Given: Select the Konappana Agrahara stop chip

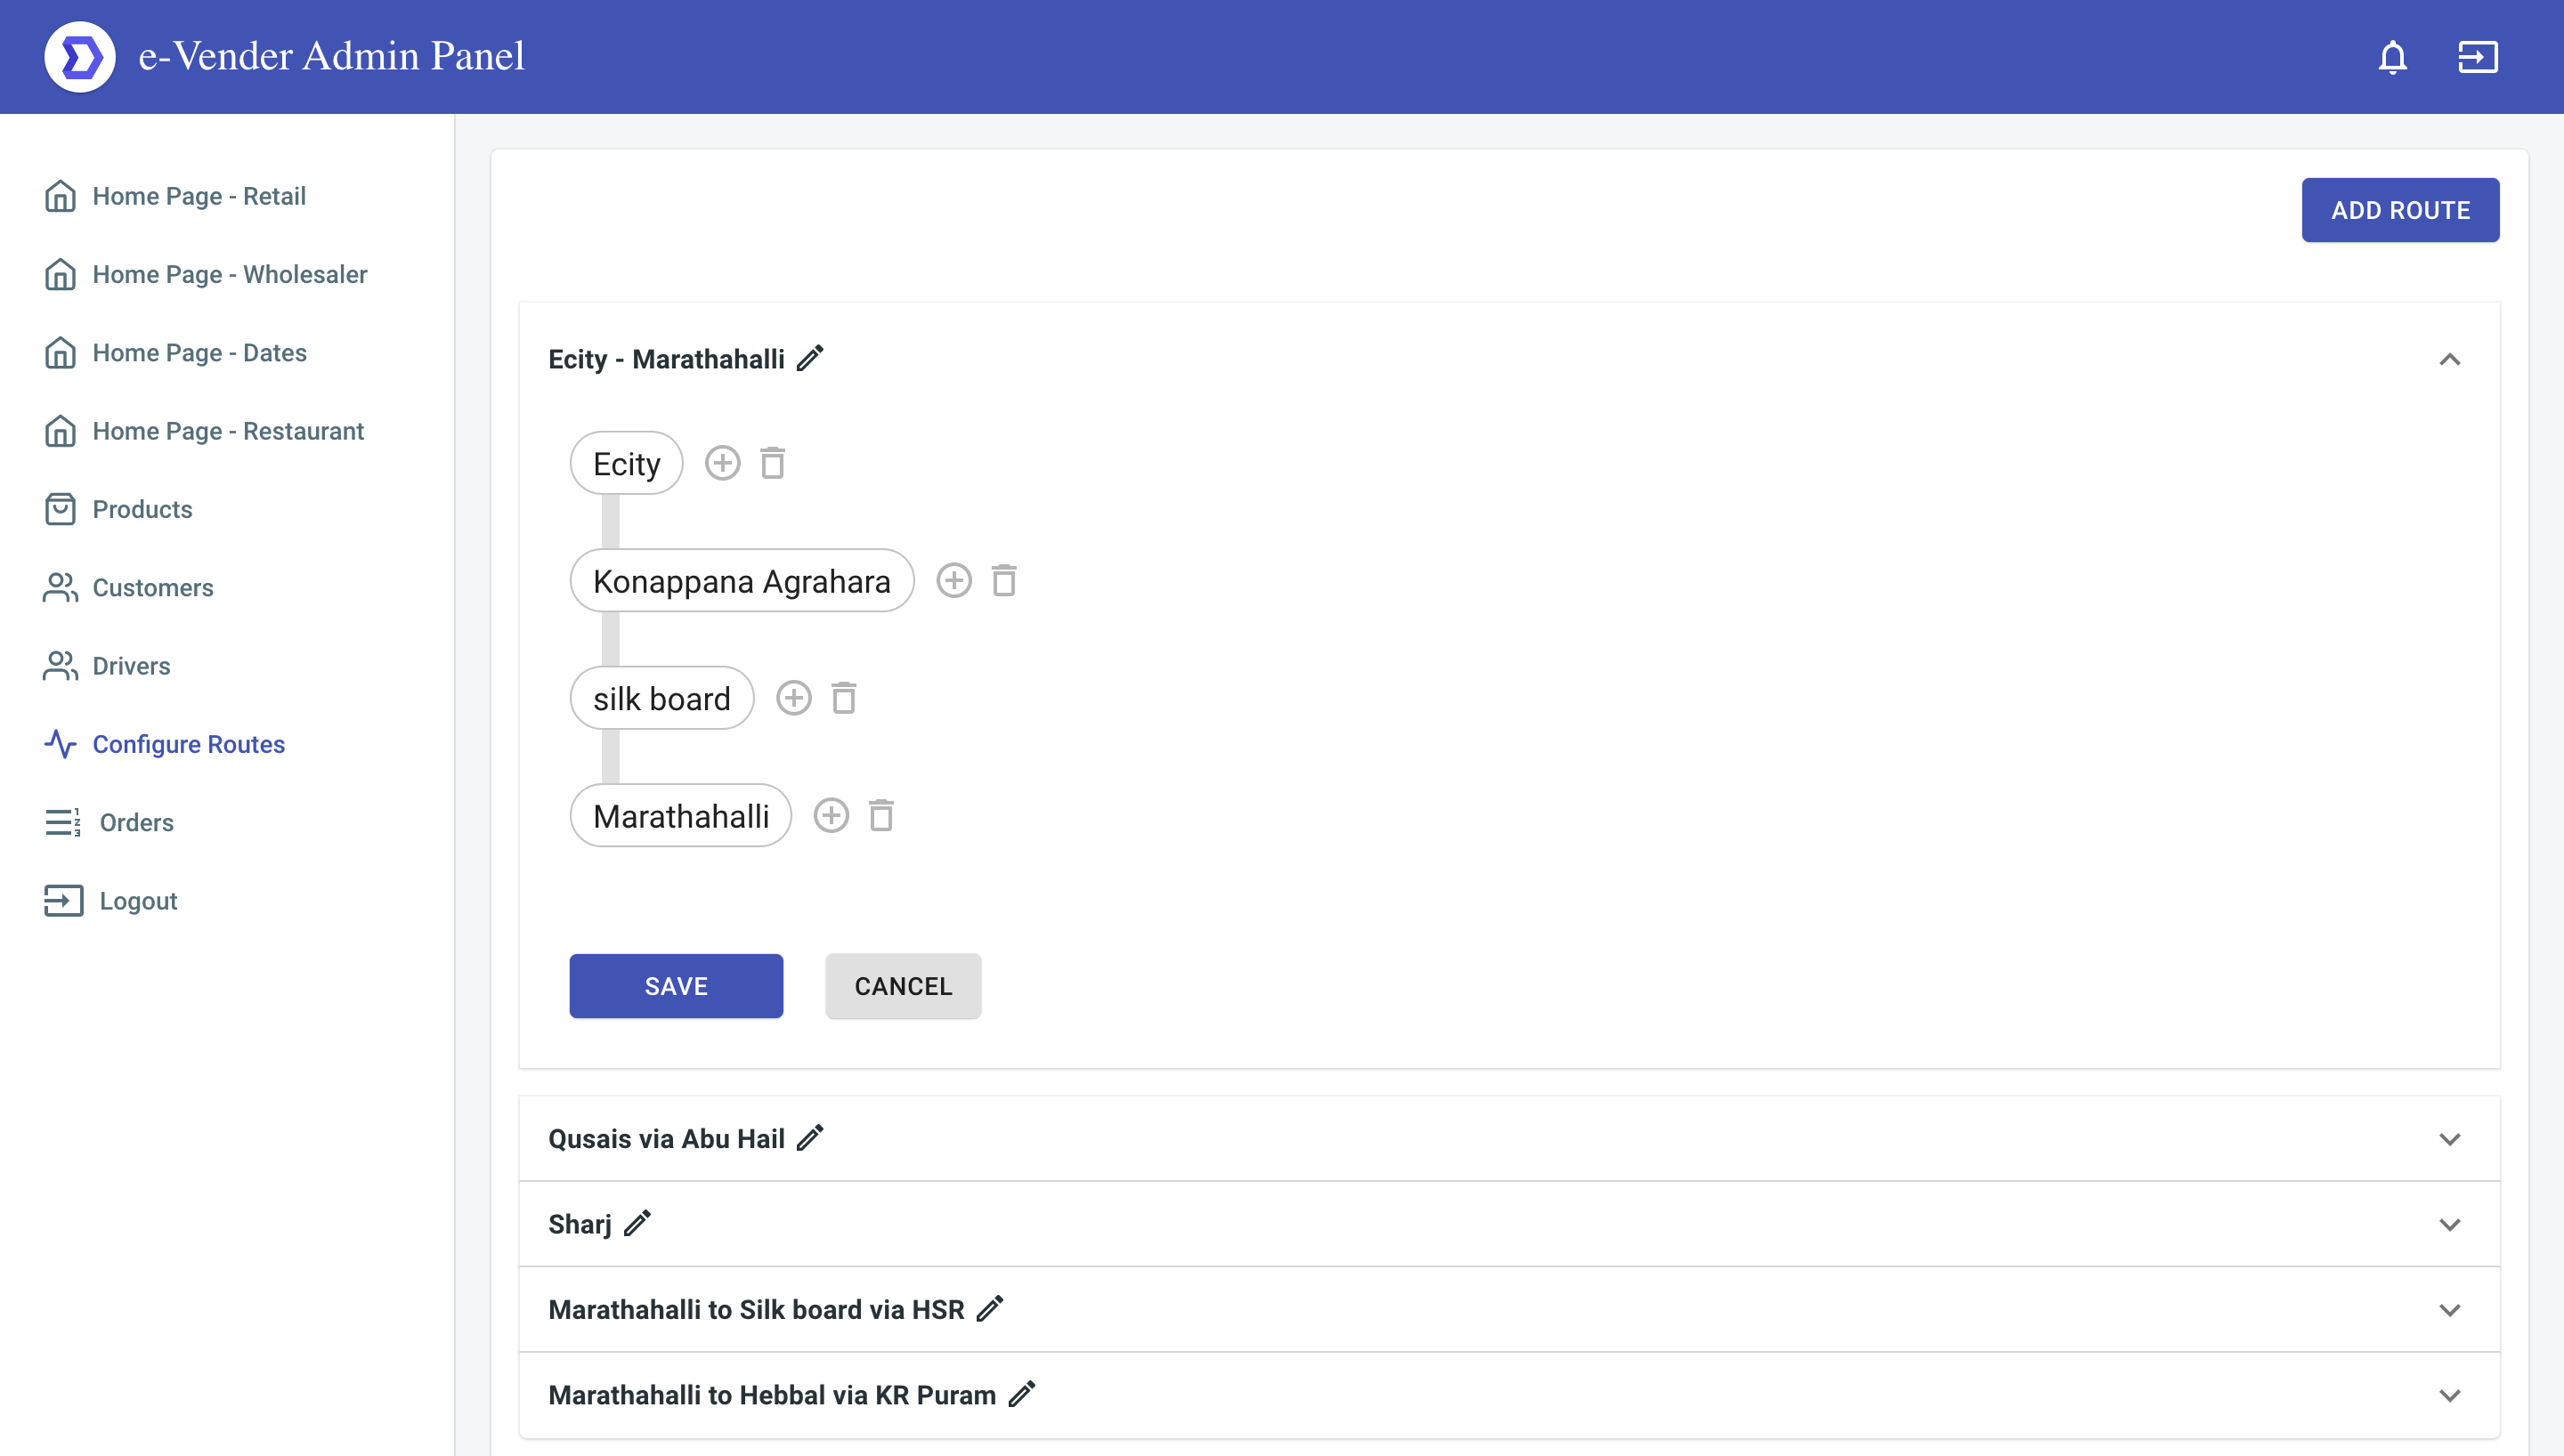Looking at the screenshot, I should pyautogui.click(x=741, y=580).
